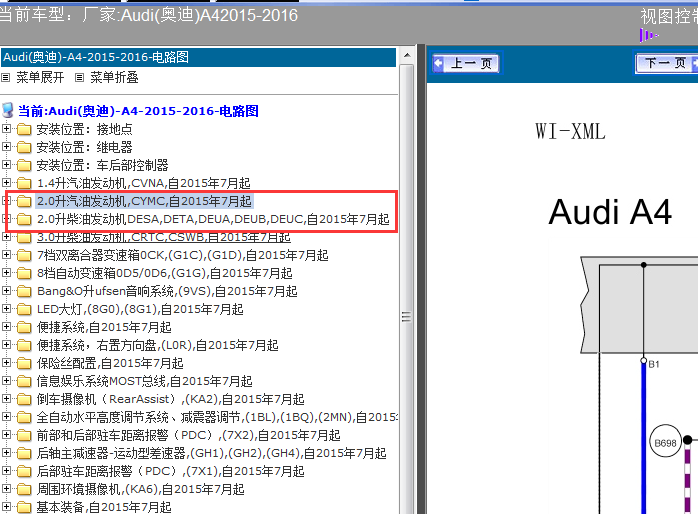Click folder icon of 后轴主减速器-运动型差速器
Screen dimensions: 698x514
24,453
